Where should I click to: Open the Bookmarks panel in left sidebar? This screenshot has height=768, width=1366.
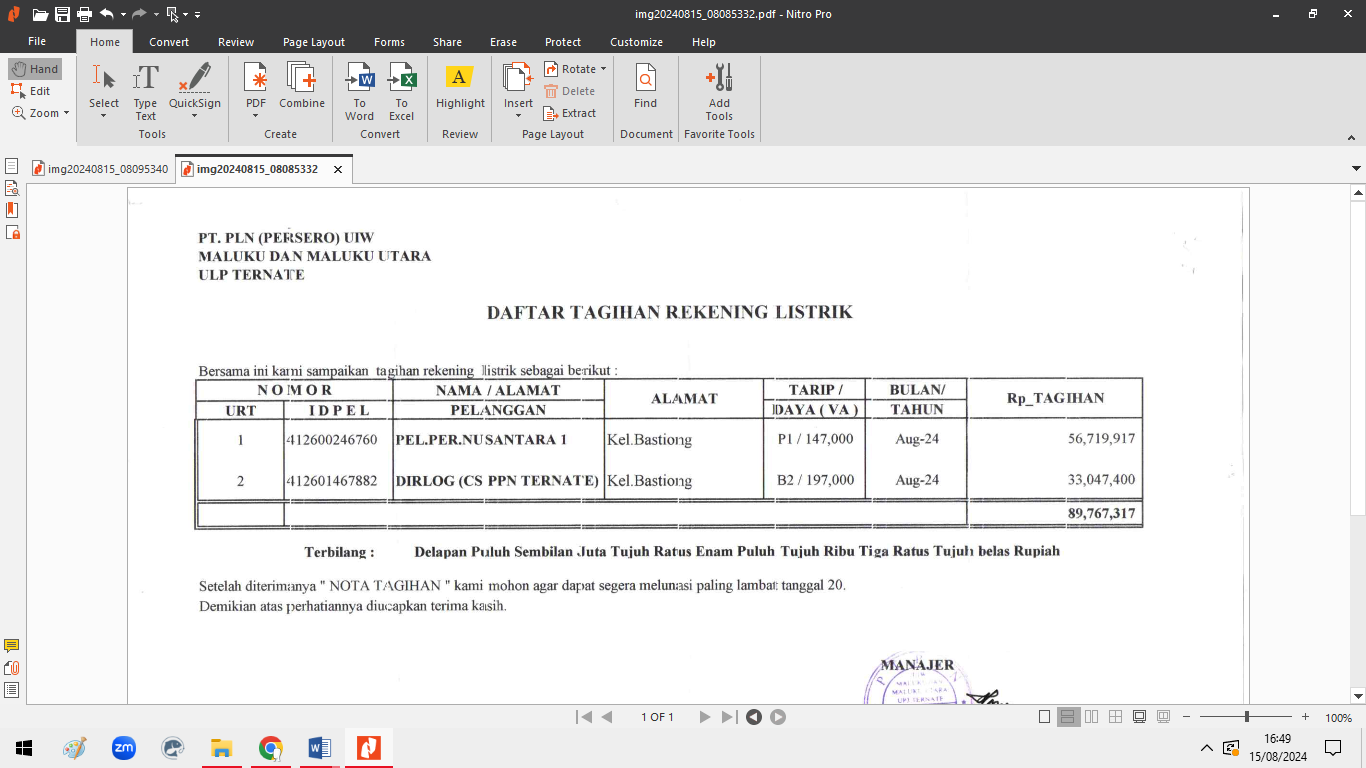pyautogui.click(x=12, y=210)
